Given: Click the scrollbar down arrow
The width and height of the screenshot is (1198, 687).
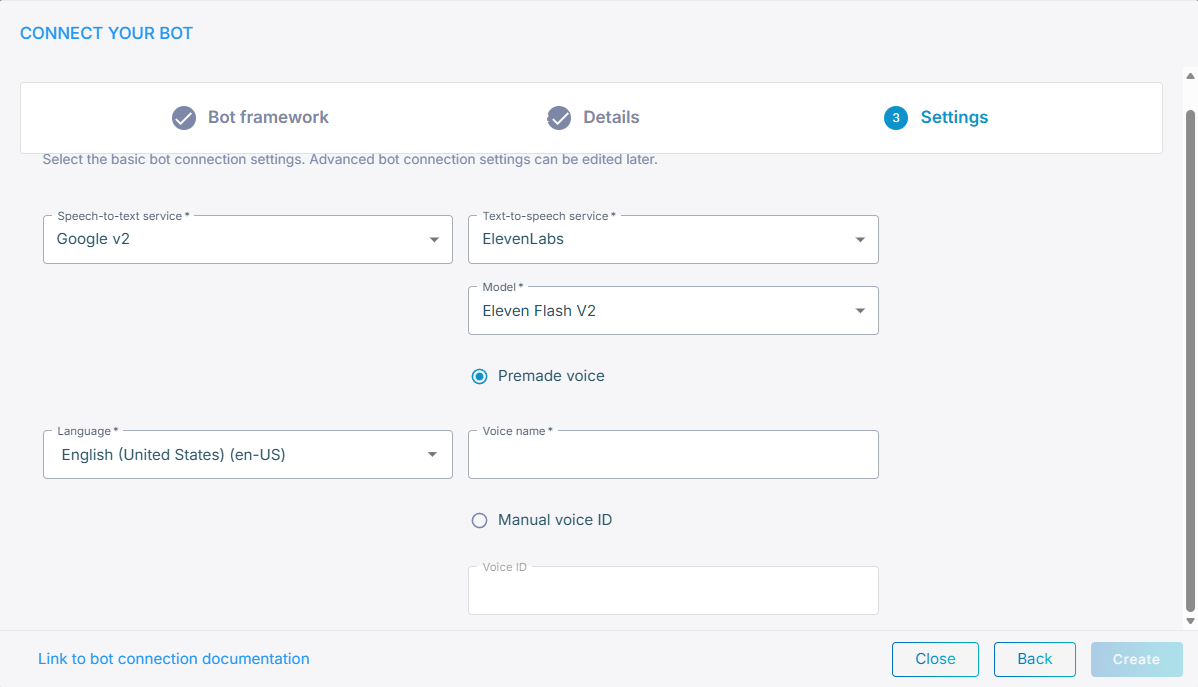Looking at the screenshot, I should coord(1190,621).
